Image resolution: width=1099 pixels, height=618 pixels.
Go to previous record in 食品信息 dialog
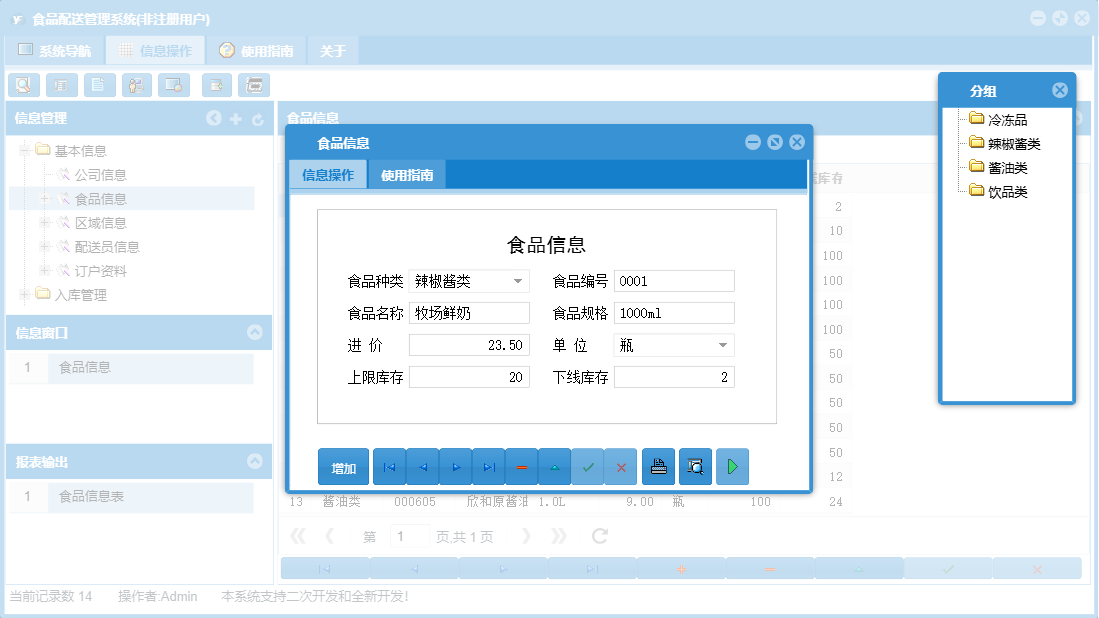(423, 467)
